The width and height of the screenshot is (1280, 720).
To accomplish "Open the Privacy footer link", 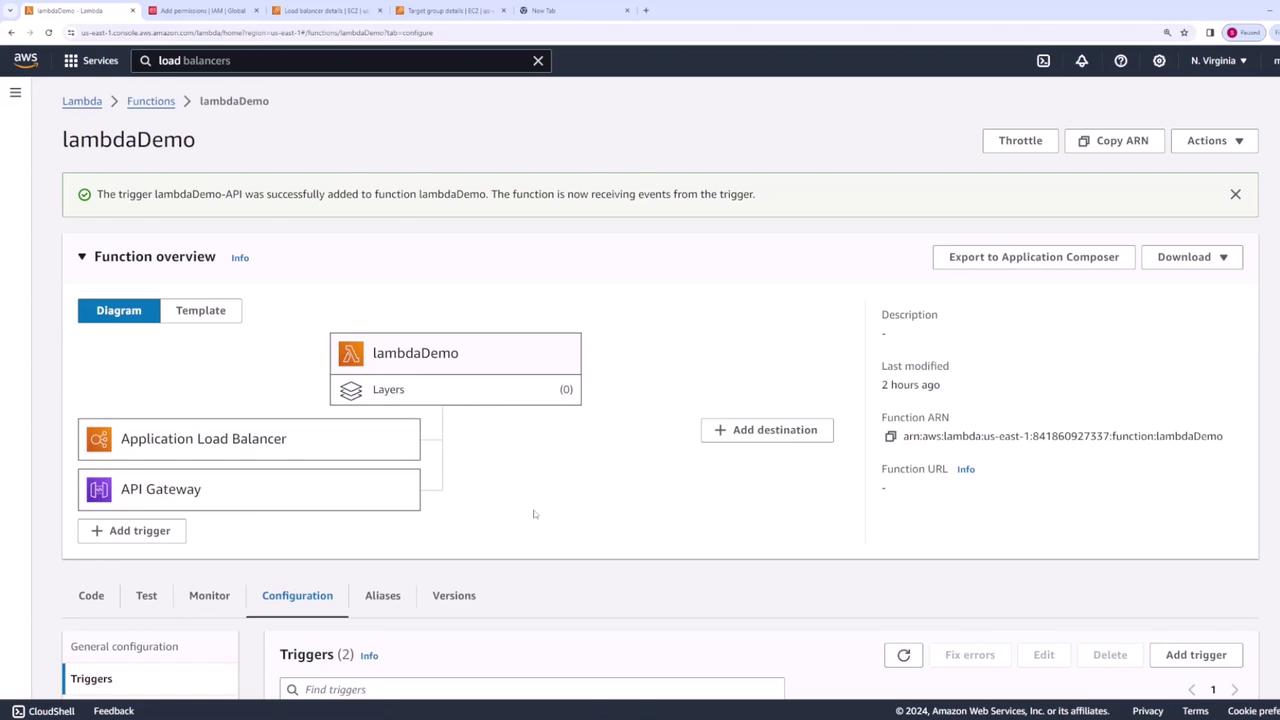I will [x=1148, y=711].
